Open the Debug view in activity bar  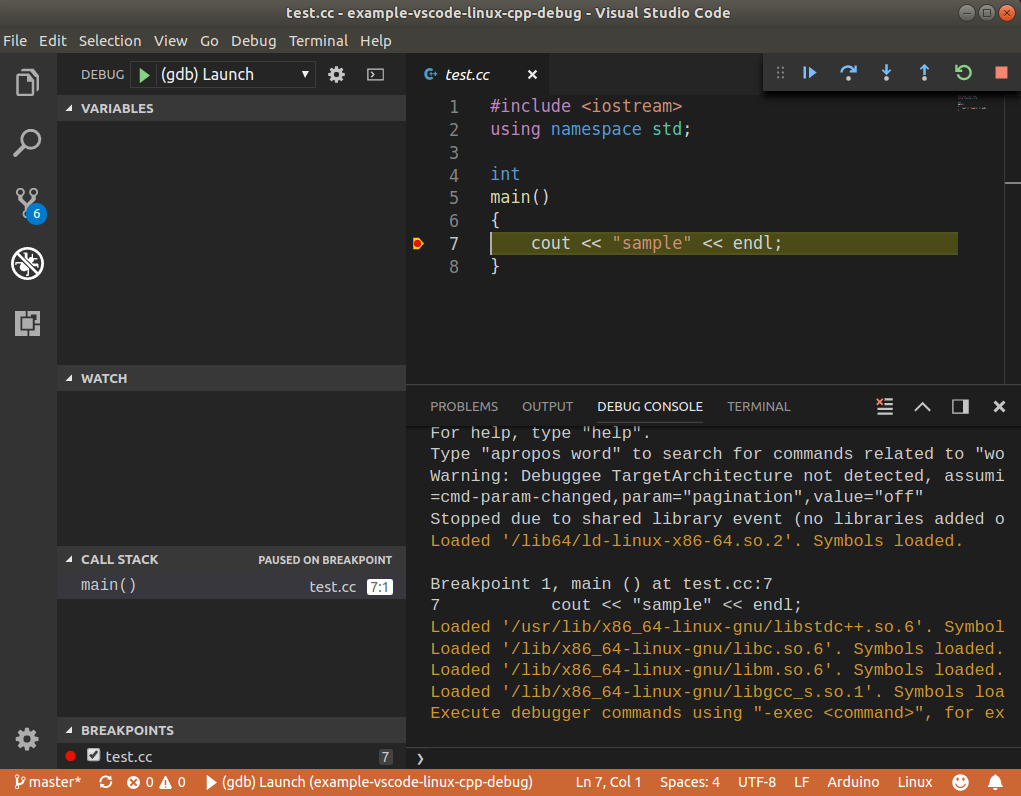tap(27, 263)
